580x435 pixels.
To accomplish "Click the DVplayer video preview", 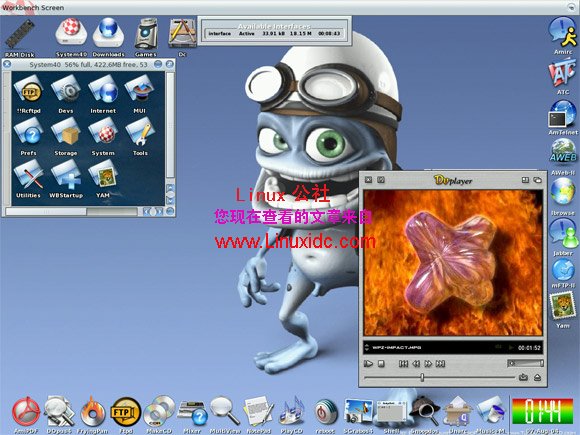I will tap(453, 263).
